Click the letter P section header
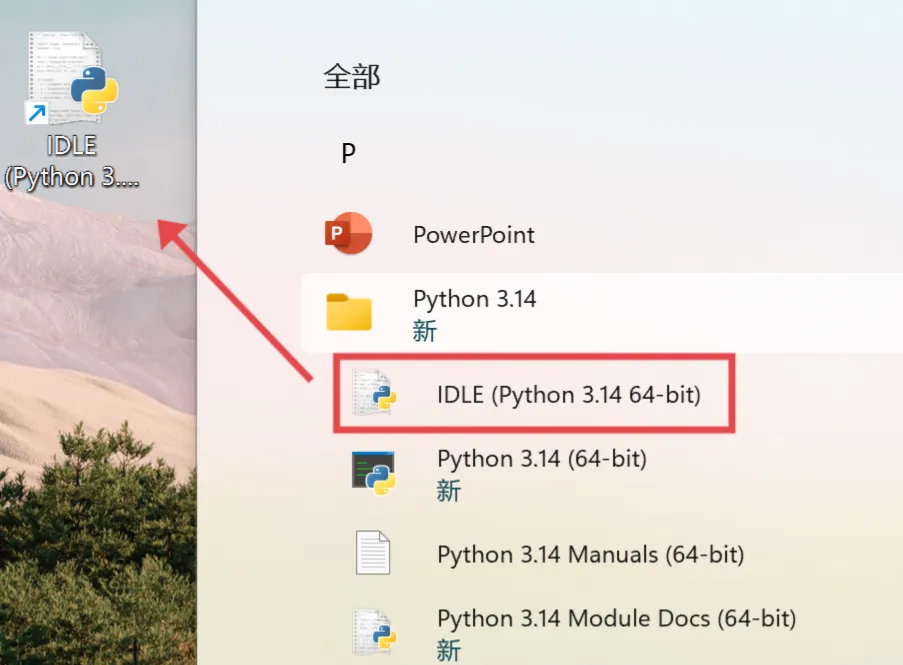The image size is (903, 665). coord(348,153)
